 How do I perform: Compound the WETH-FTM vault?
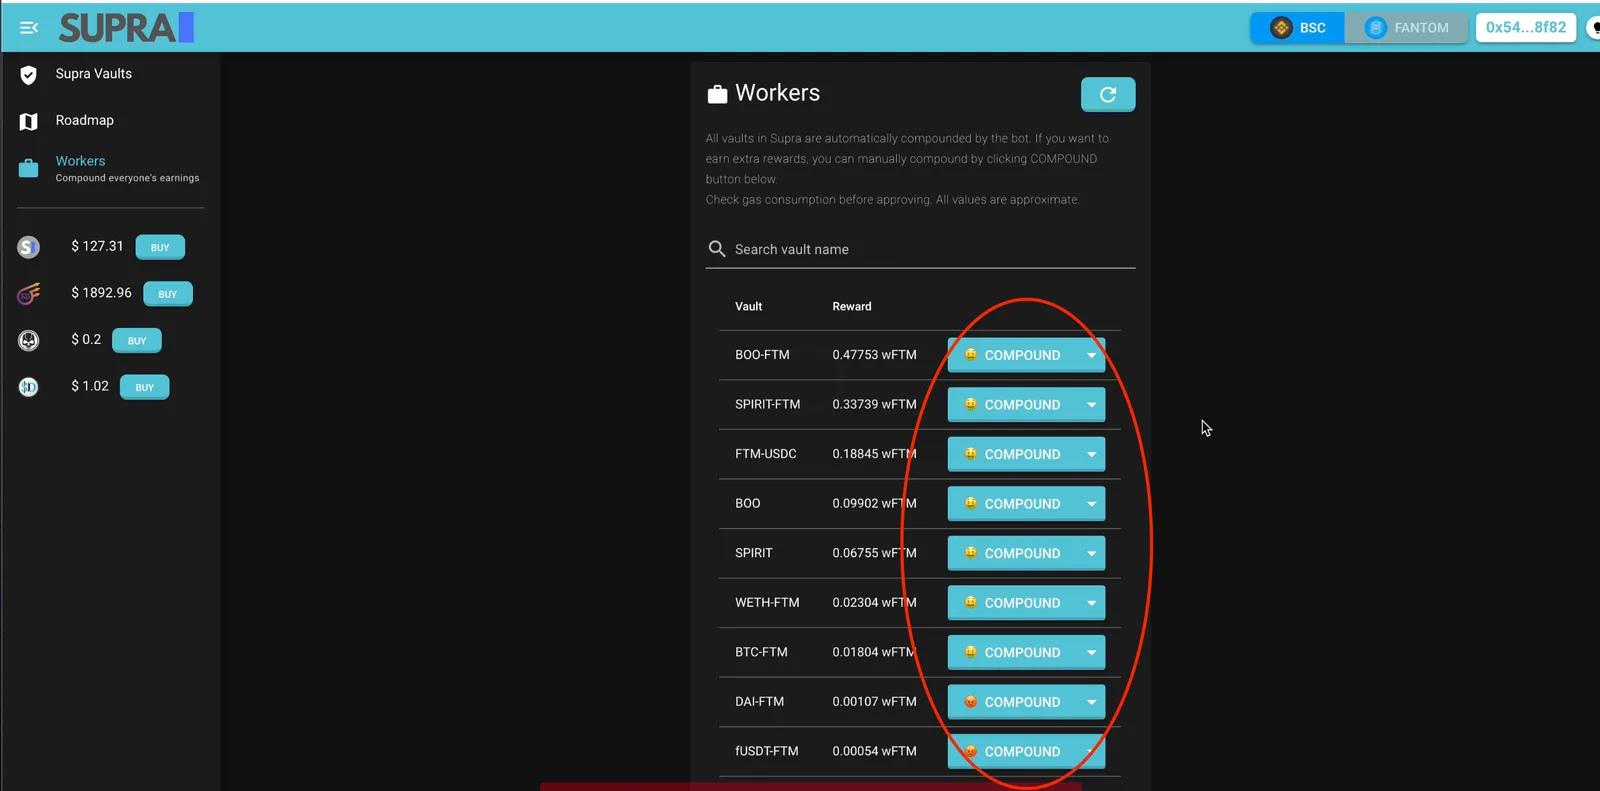(1012, 603)
